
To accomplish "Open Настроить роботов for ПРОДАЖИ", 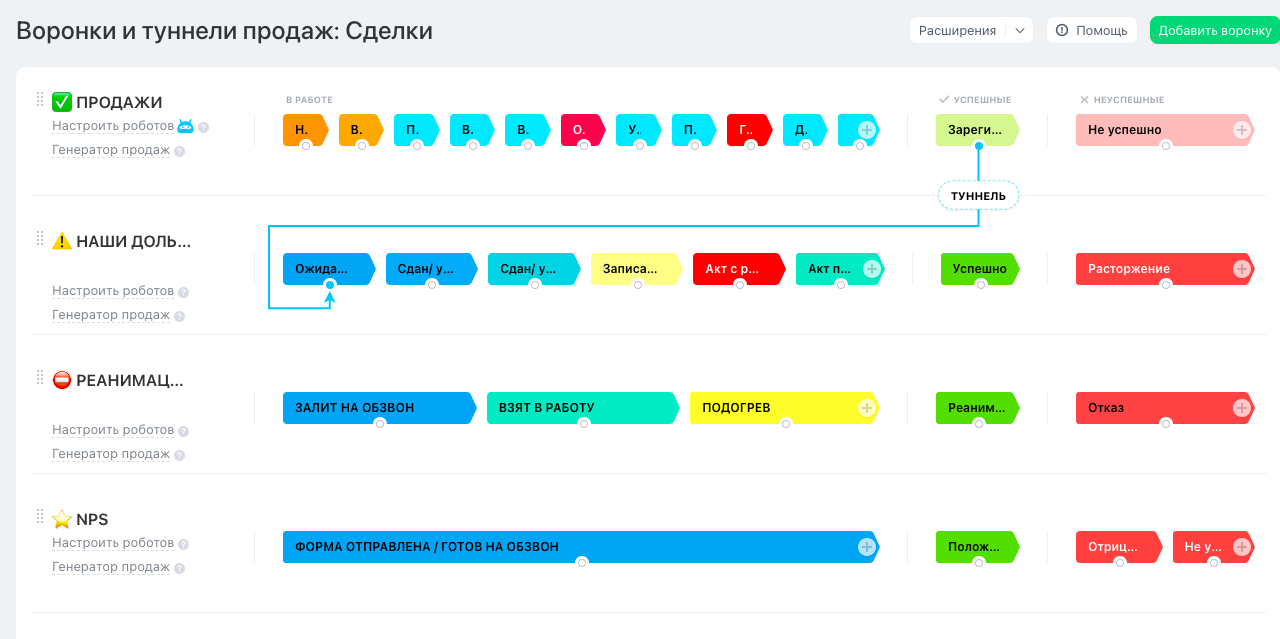I will click(113, 127).
